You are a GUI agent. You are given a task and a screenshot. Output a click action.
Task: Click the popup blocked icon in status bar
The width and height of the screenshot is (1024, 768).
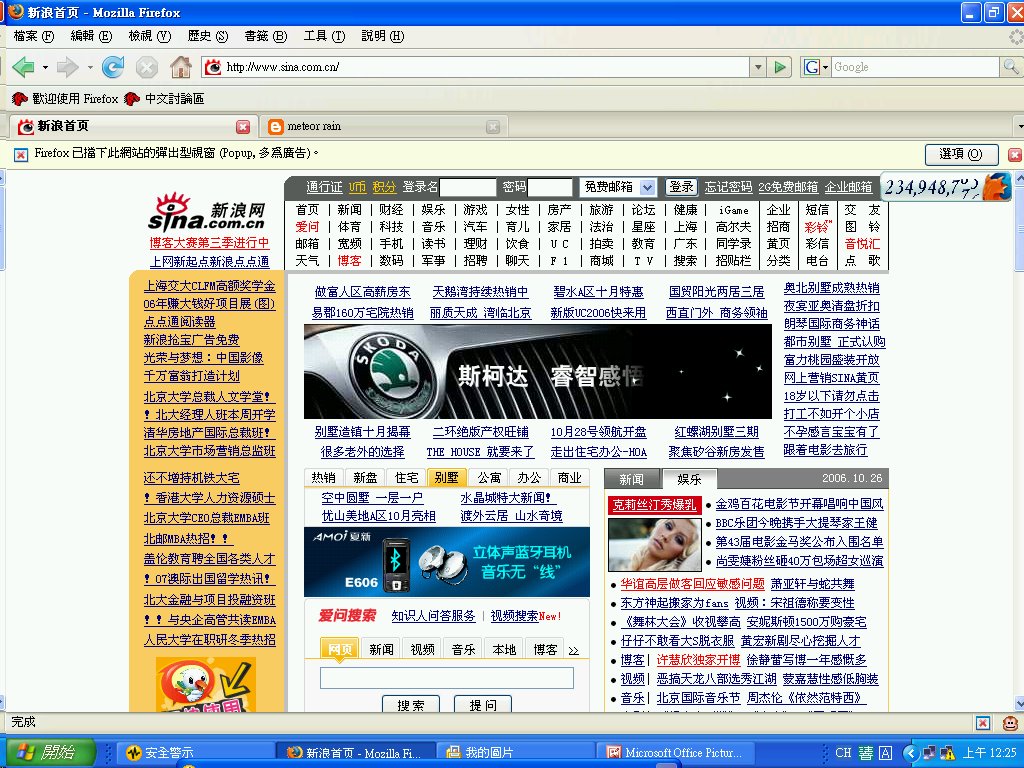(x=983, y=723)
